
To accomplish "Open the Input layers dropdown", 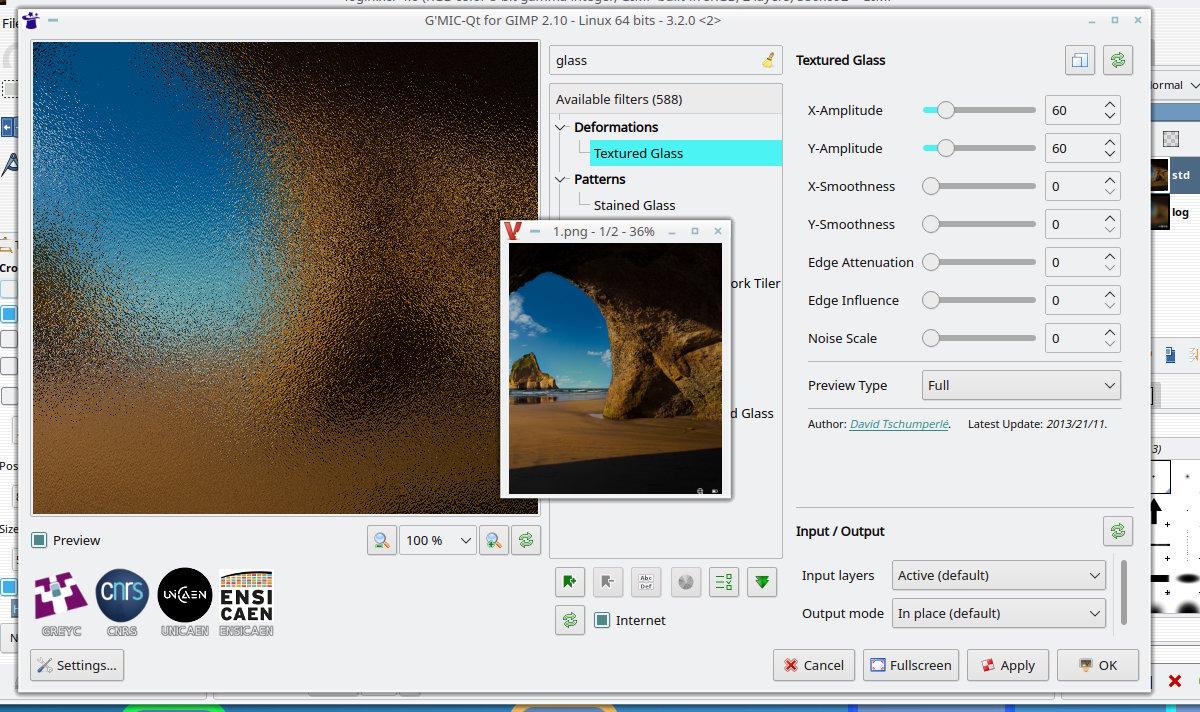I will pos(999,575).
